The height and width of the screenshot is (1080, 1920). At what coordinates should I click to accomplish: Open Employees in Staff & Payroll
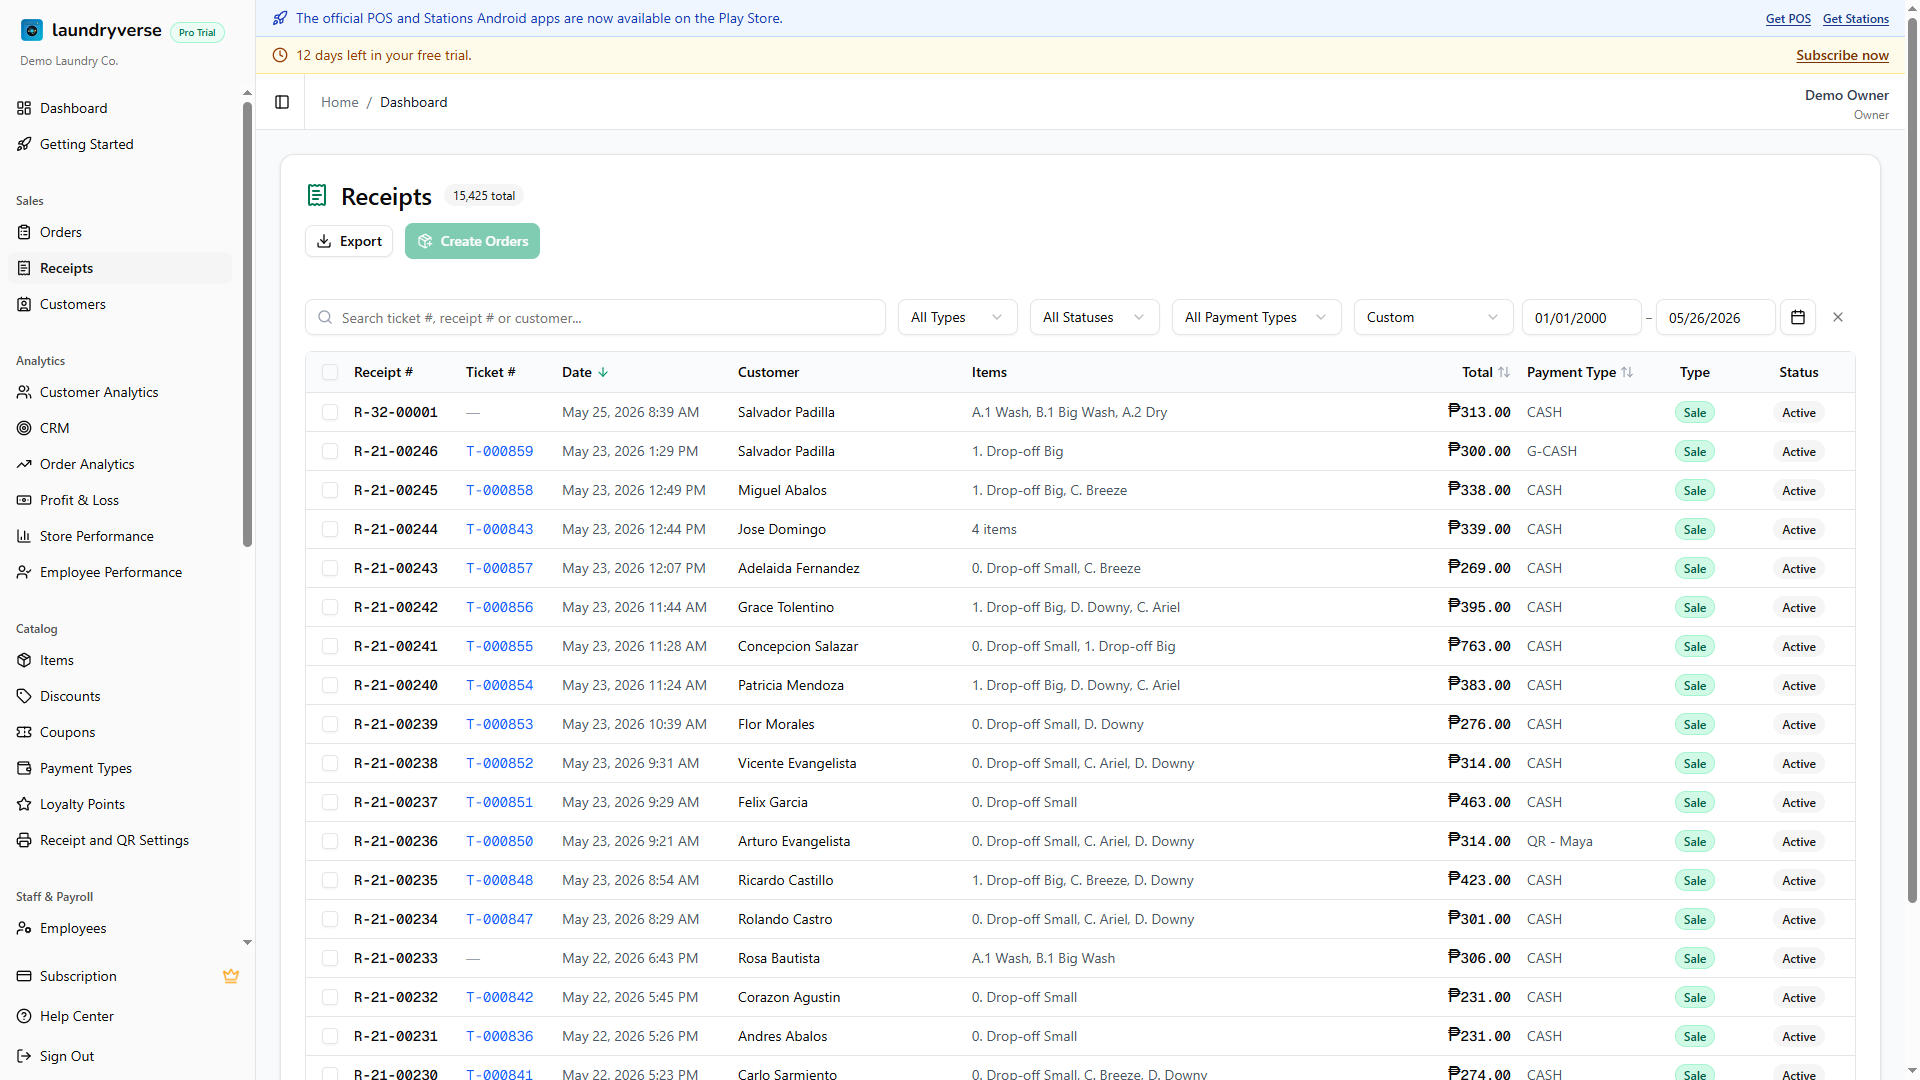(120, 928)
